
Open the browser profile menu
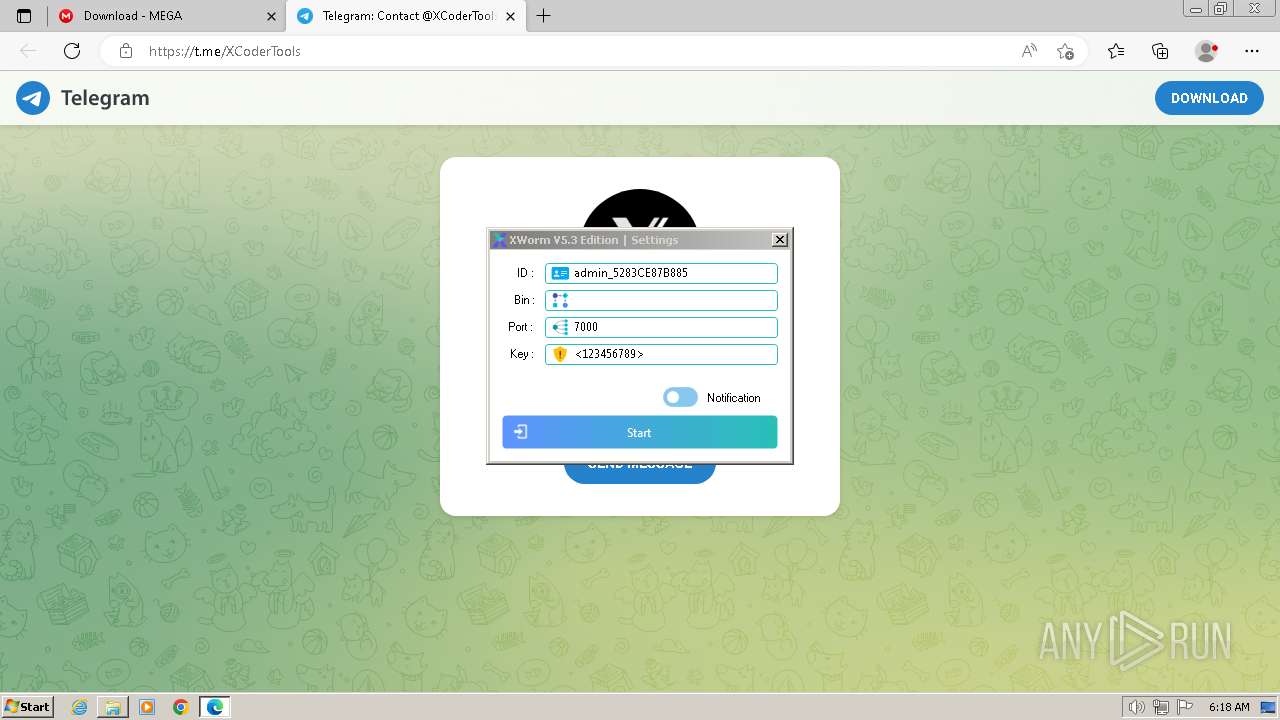coord(1207,51)
